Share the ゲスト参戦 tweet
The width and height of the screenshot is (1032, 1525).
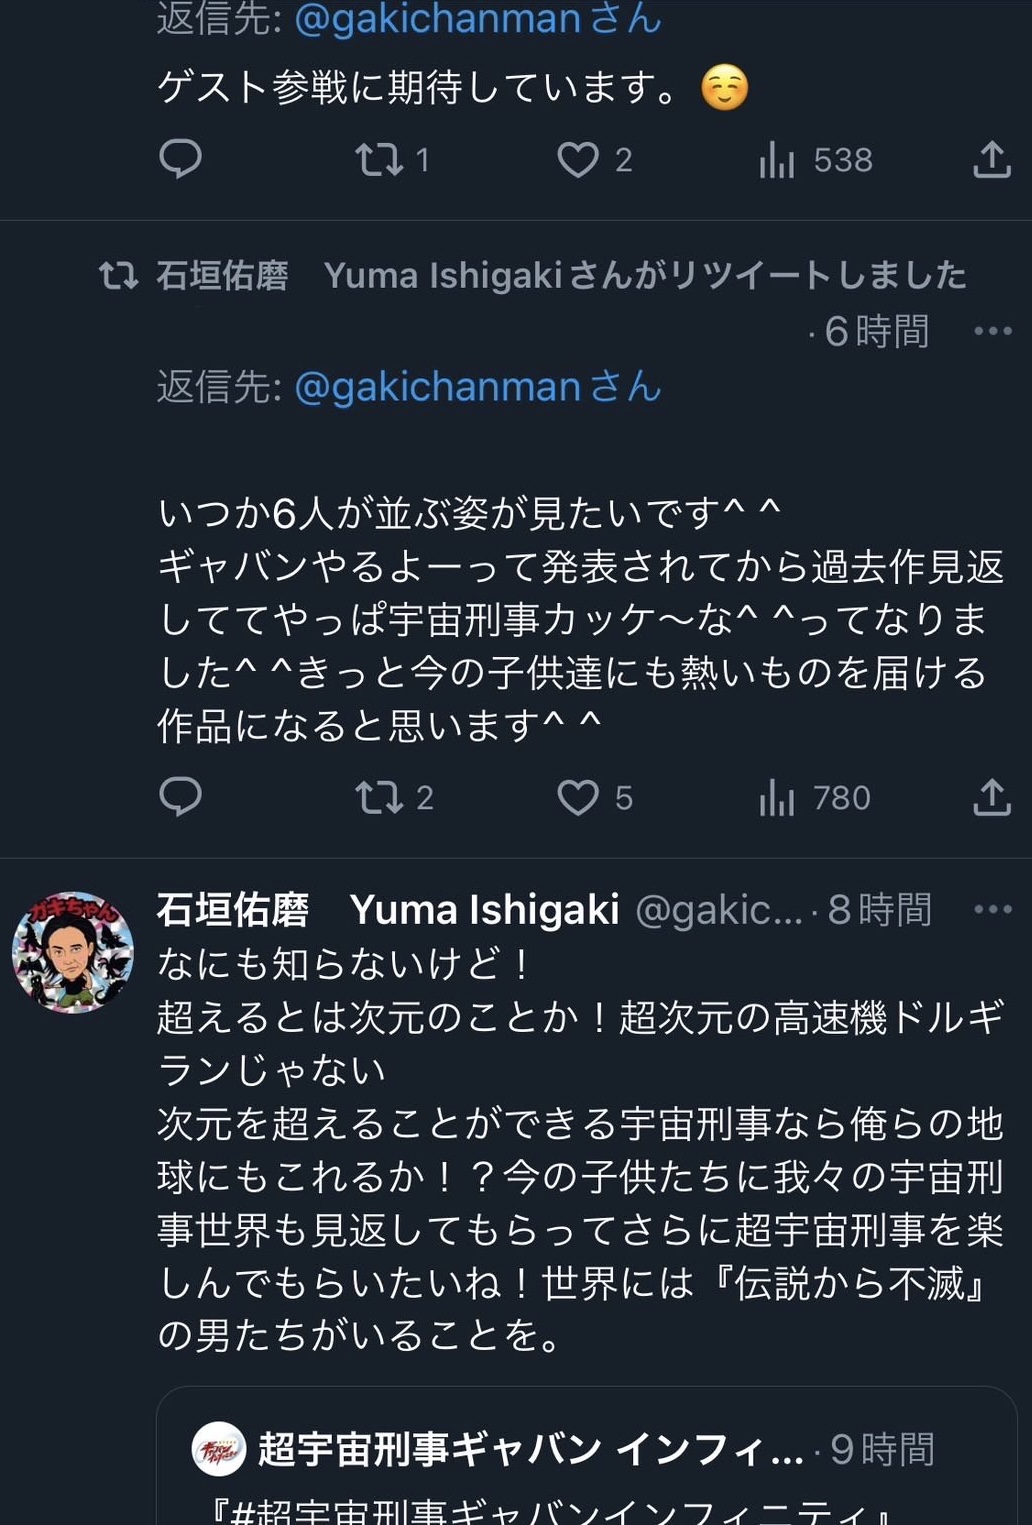tap(991, 159)
